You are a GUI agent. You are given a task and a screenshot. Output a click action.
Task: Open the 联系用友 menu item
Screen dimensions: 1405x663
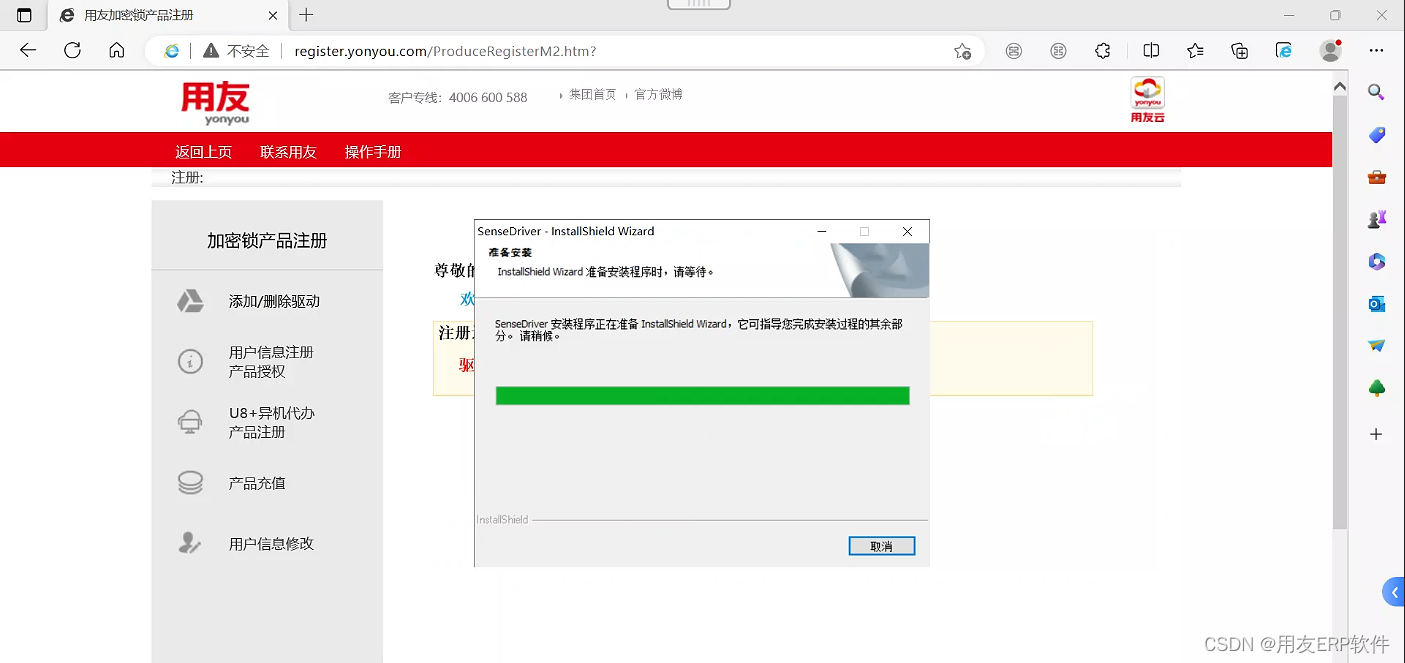[288, 152]
